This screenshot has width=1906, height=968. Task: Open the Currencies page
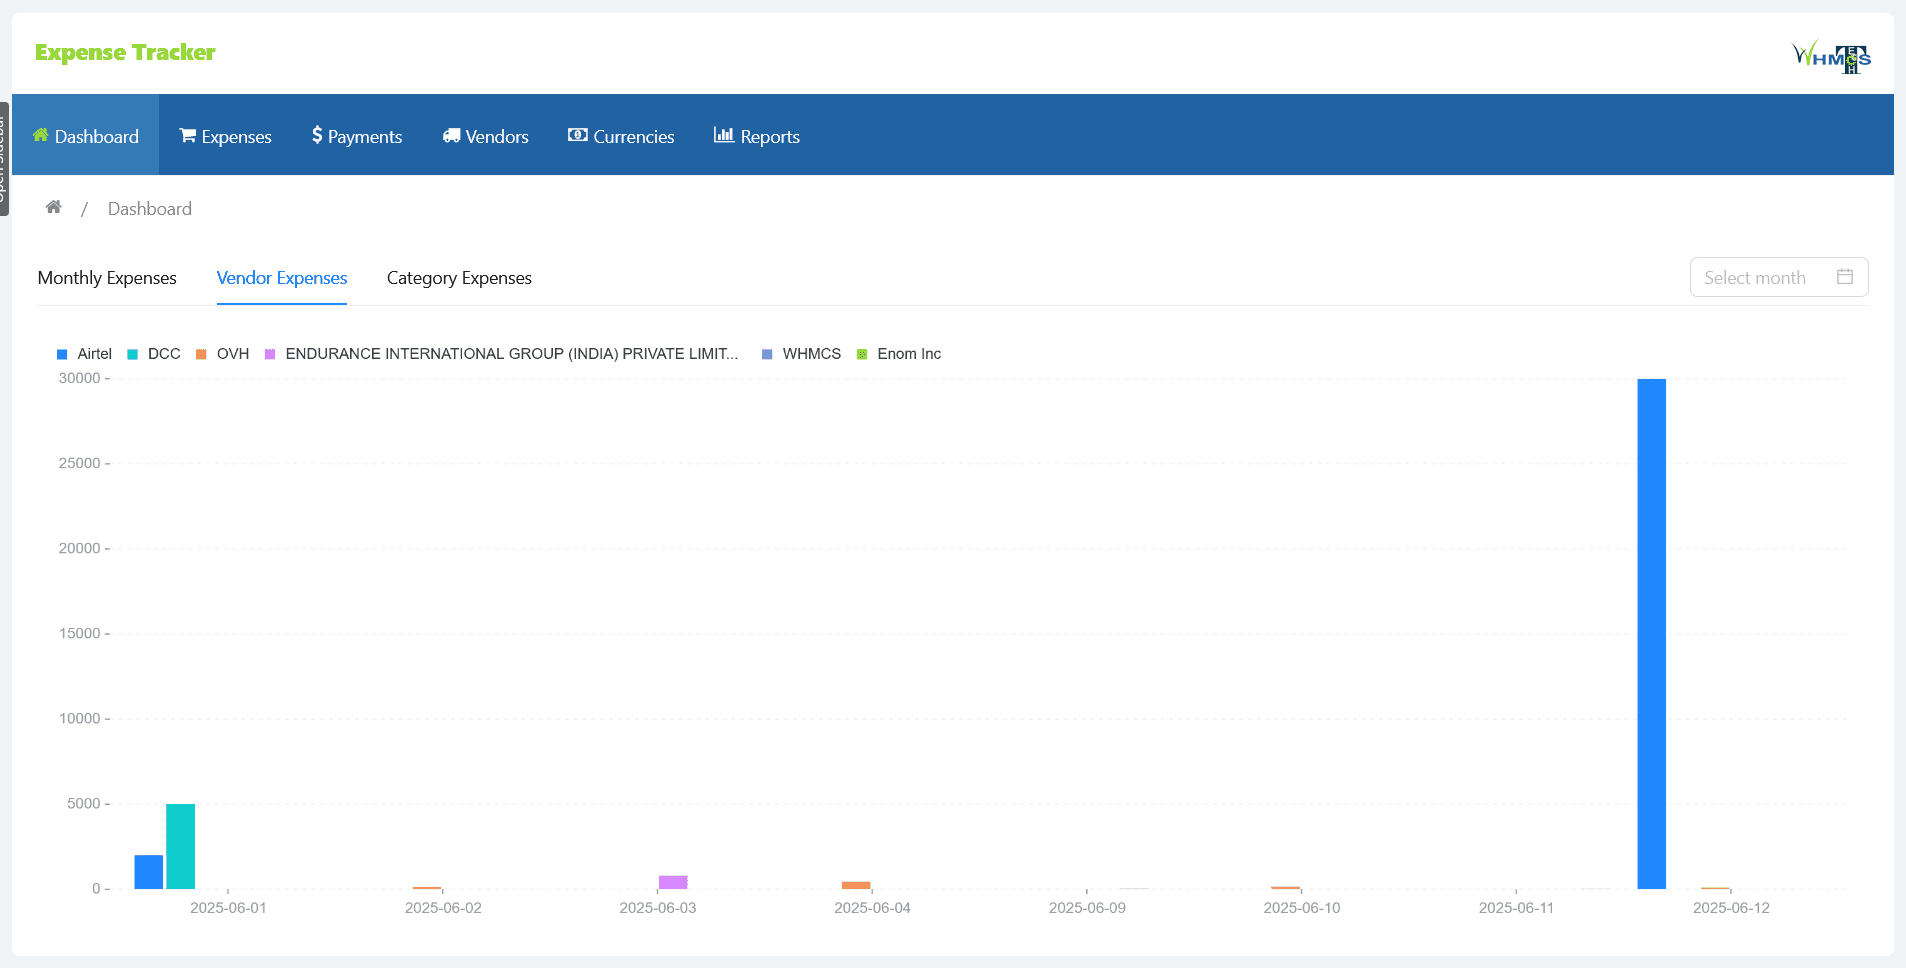coord(621,136)
